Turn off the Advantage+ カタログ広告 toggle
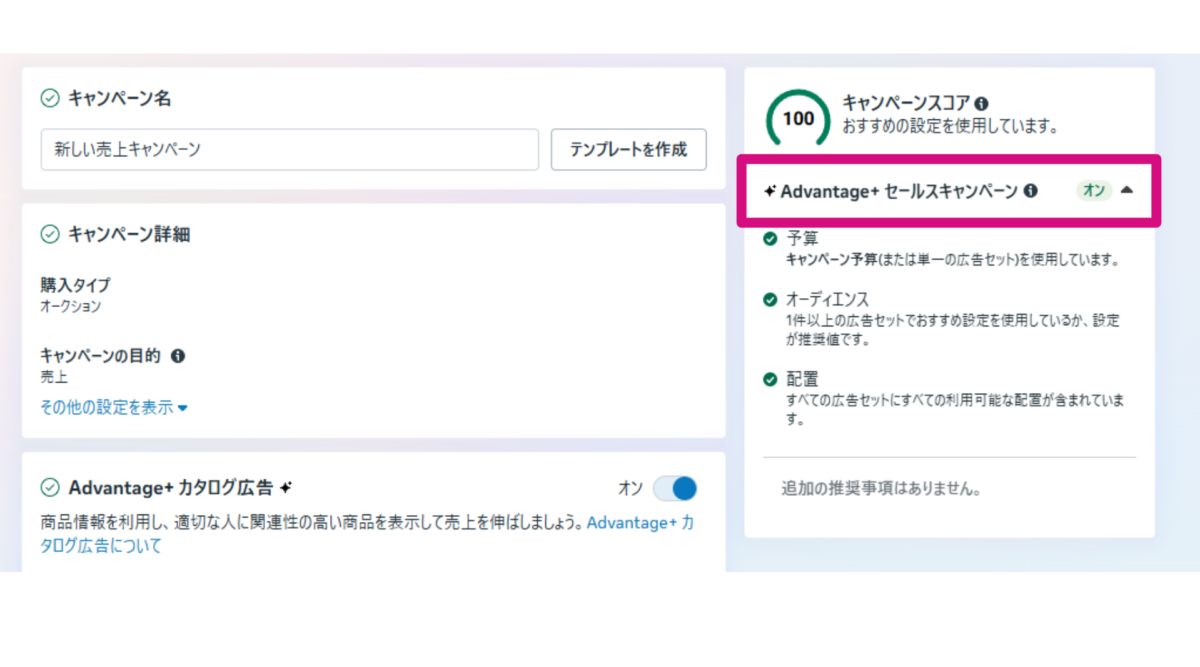This screenshot has height=667, width=1200. 675,488
